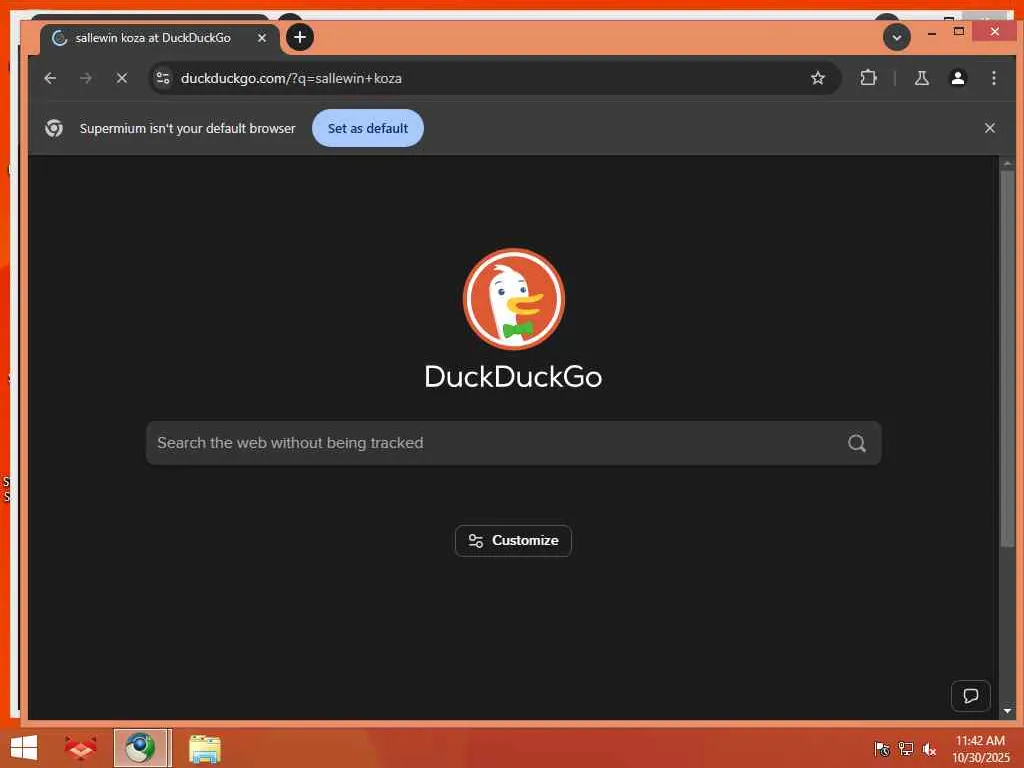Click the DuckDuckGo wordmark text

point(513,376)
